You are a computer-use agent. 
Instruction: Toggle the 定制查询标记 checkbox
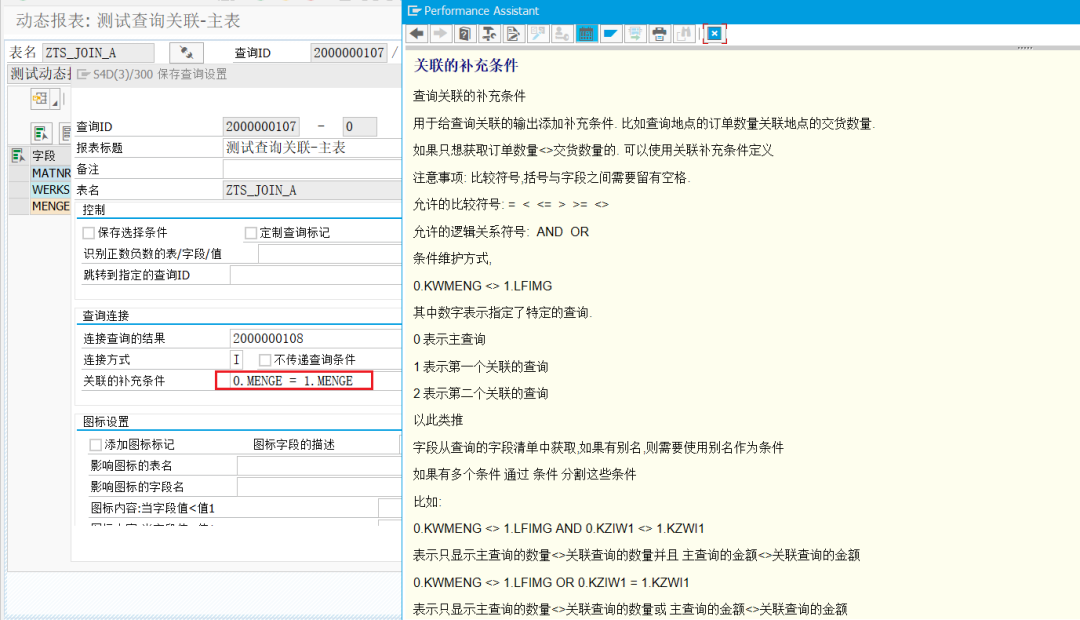click(251, 233)
